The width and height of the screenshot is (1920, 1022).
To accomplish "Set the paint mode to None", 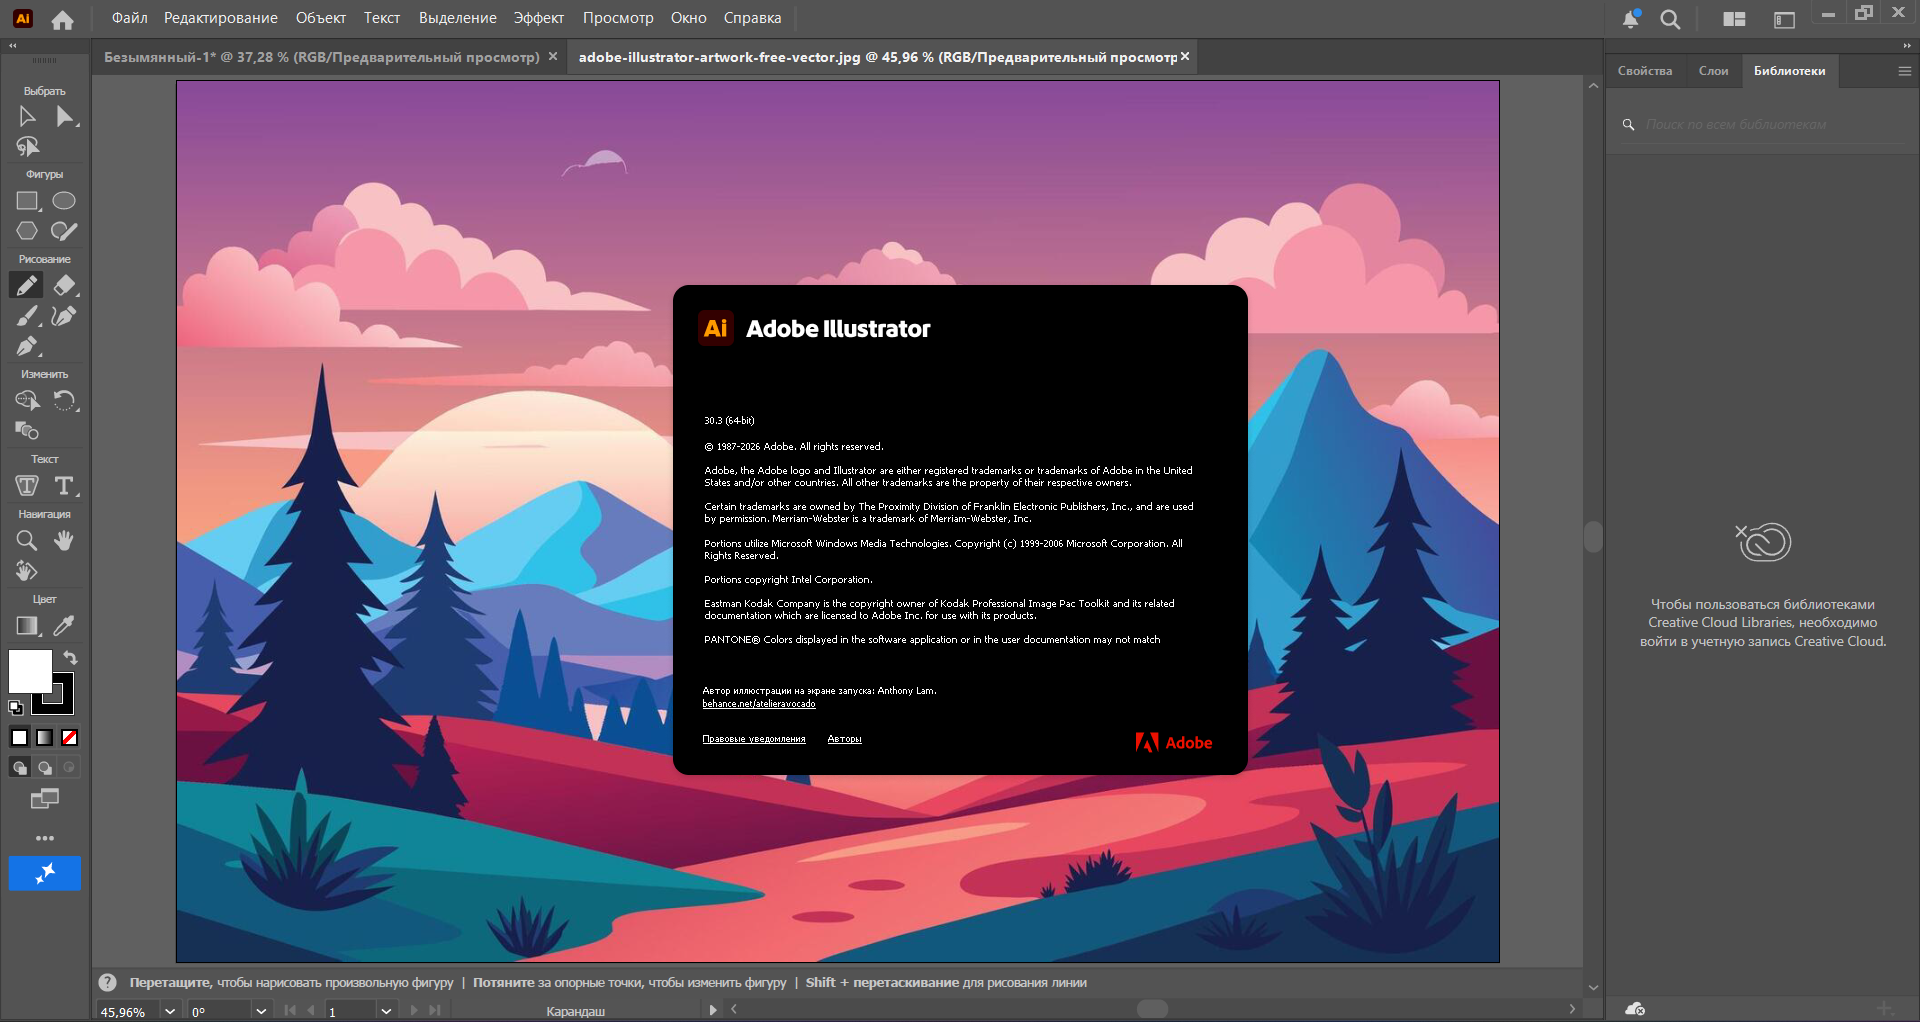I will [x=70, y=738].
